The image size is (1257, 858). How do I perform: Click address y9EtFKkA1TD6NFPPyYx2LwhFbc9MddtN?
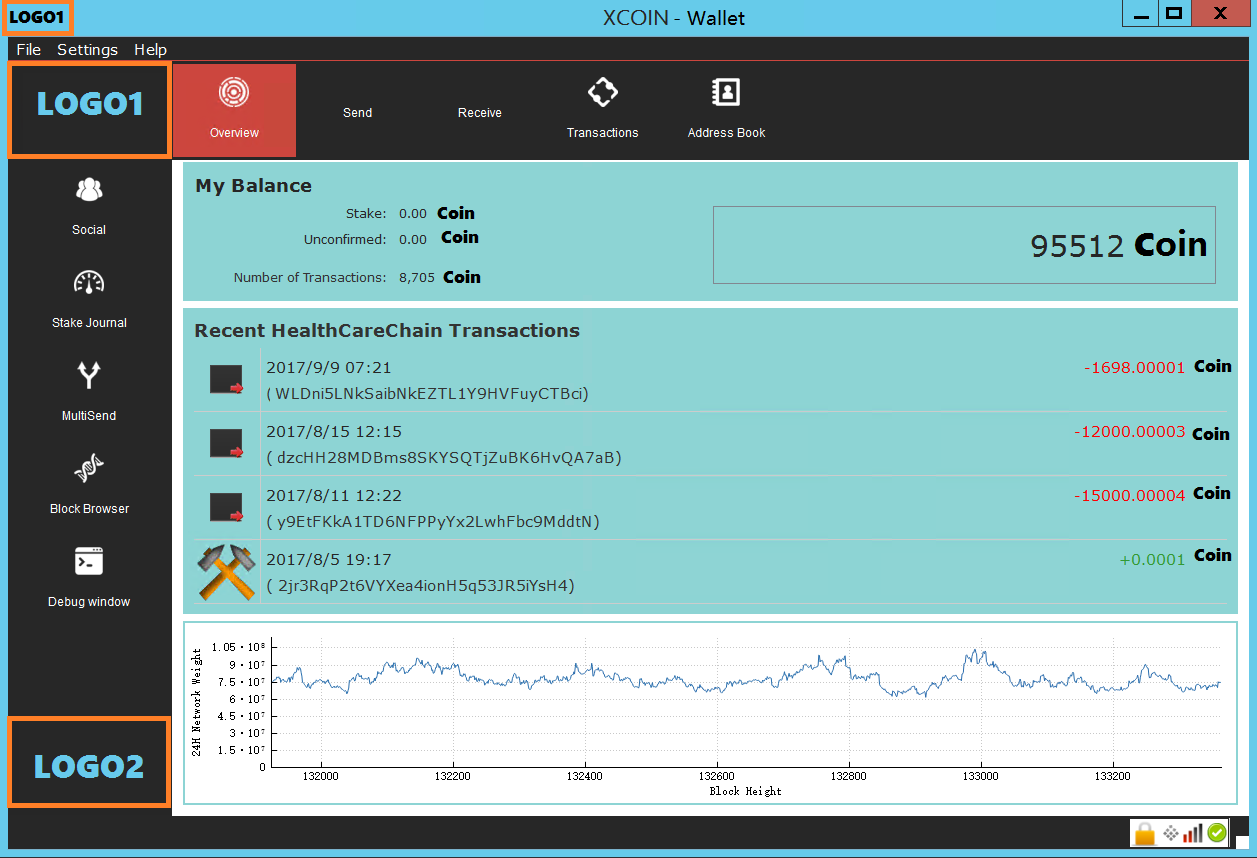[x=433, y=522]
